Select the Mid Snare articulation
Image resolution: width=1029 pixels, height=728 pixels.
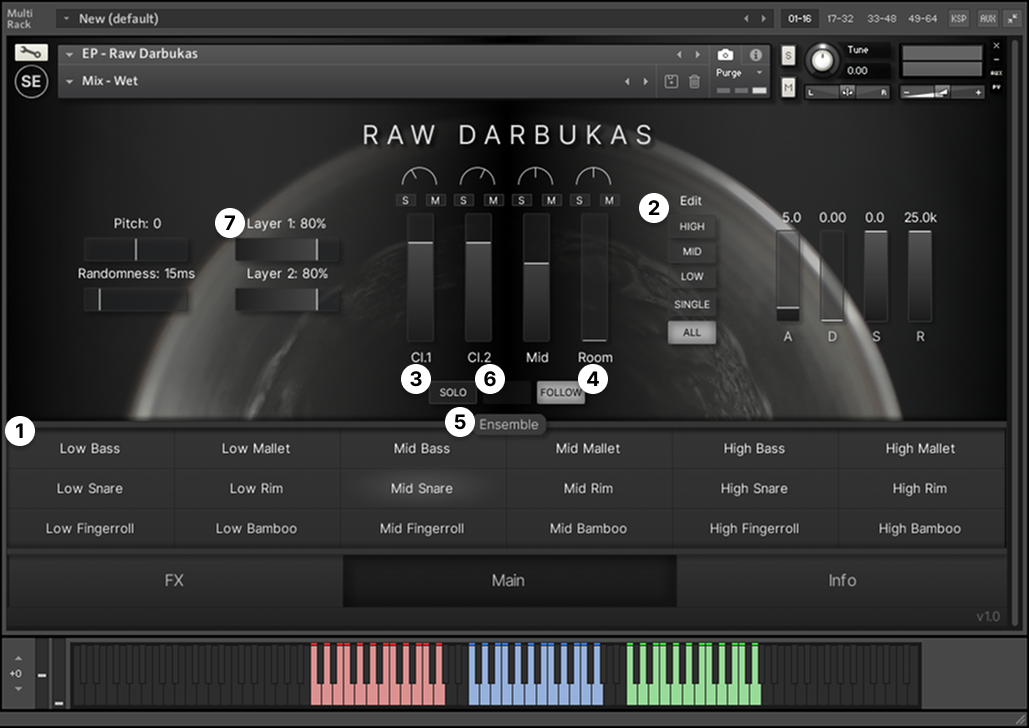pyautogui.click(x=422, y=489)
